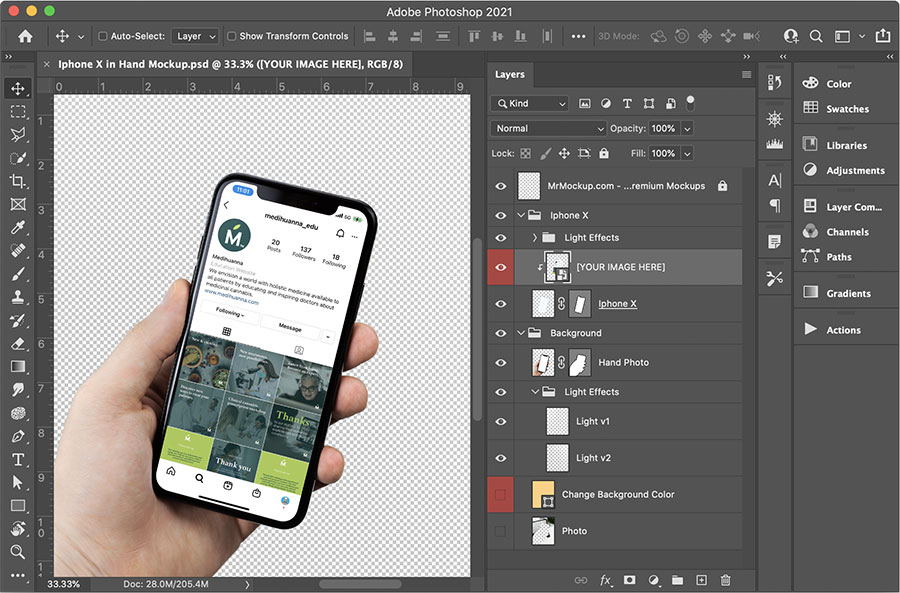Collapse the Background group
The image size is (900, 593).
521,333
